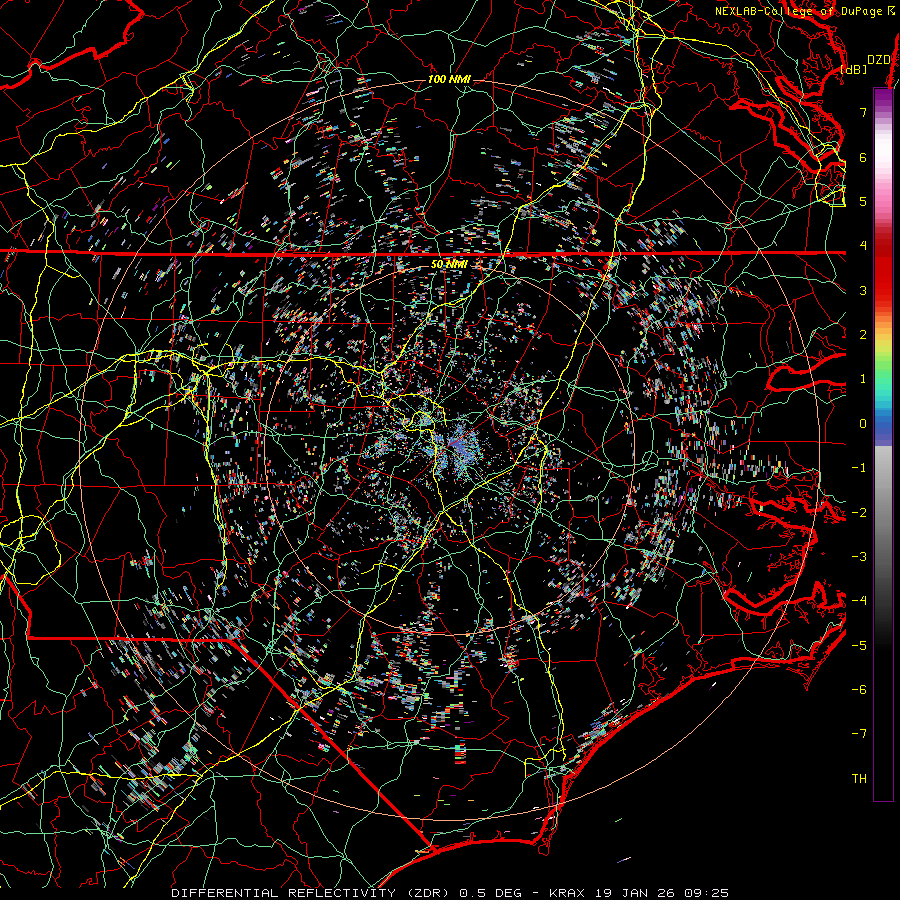Click the 0 value on the color scale
This screenshot has height=900, width=900.
[x=863, y=424]
